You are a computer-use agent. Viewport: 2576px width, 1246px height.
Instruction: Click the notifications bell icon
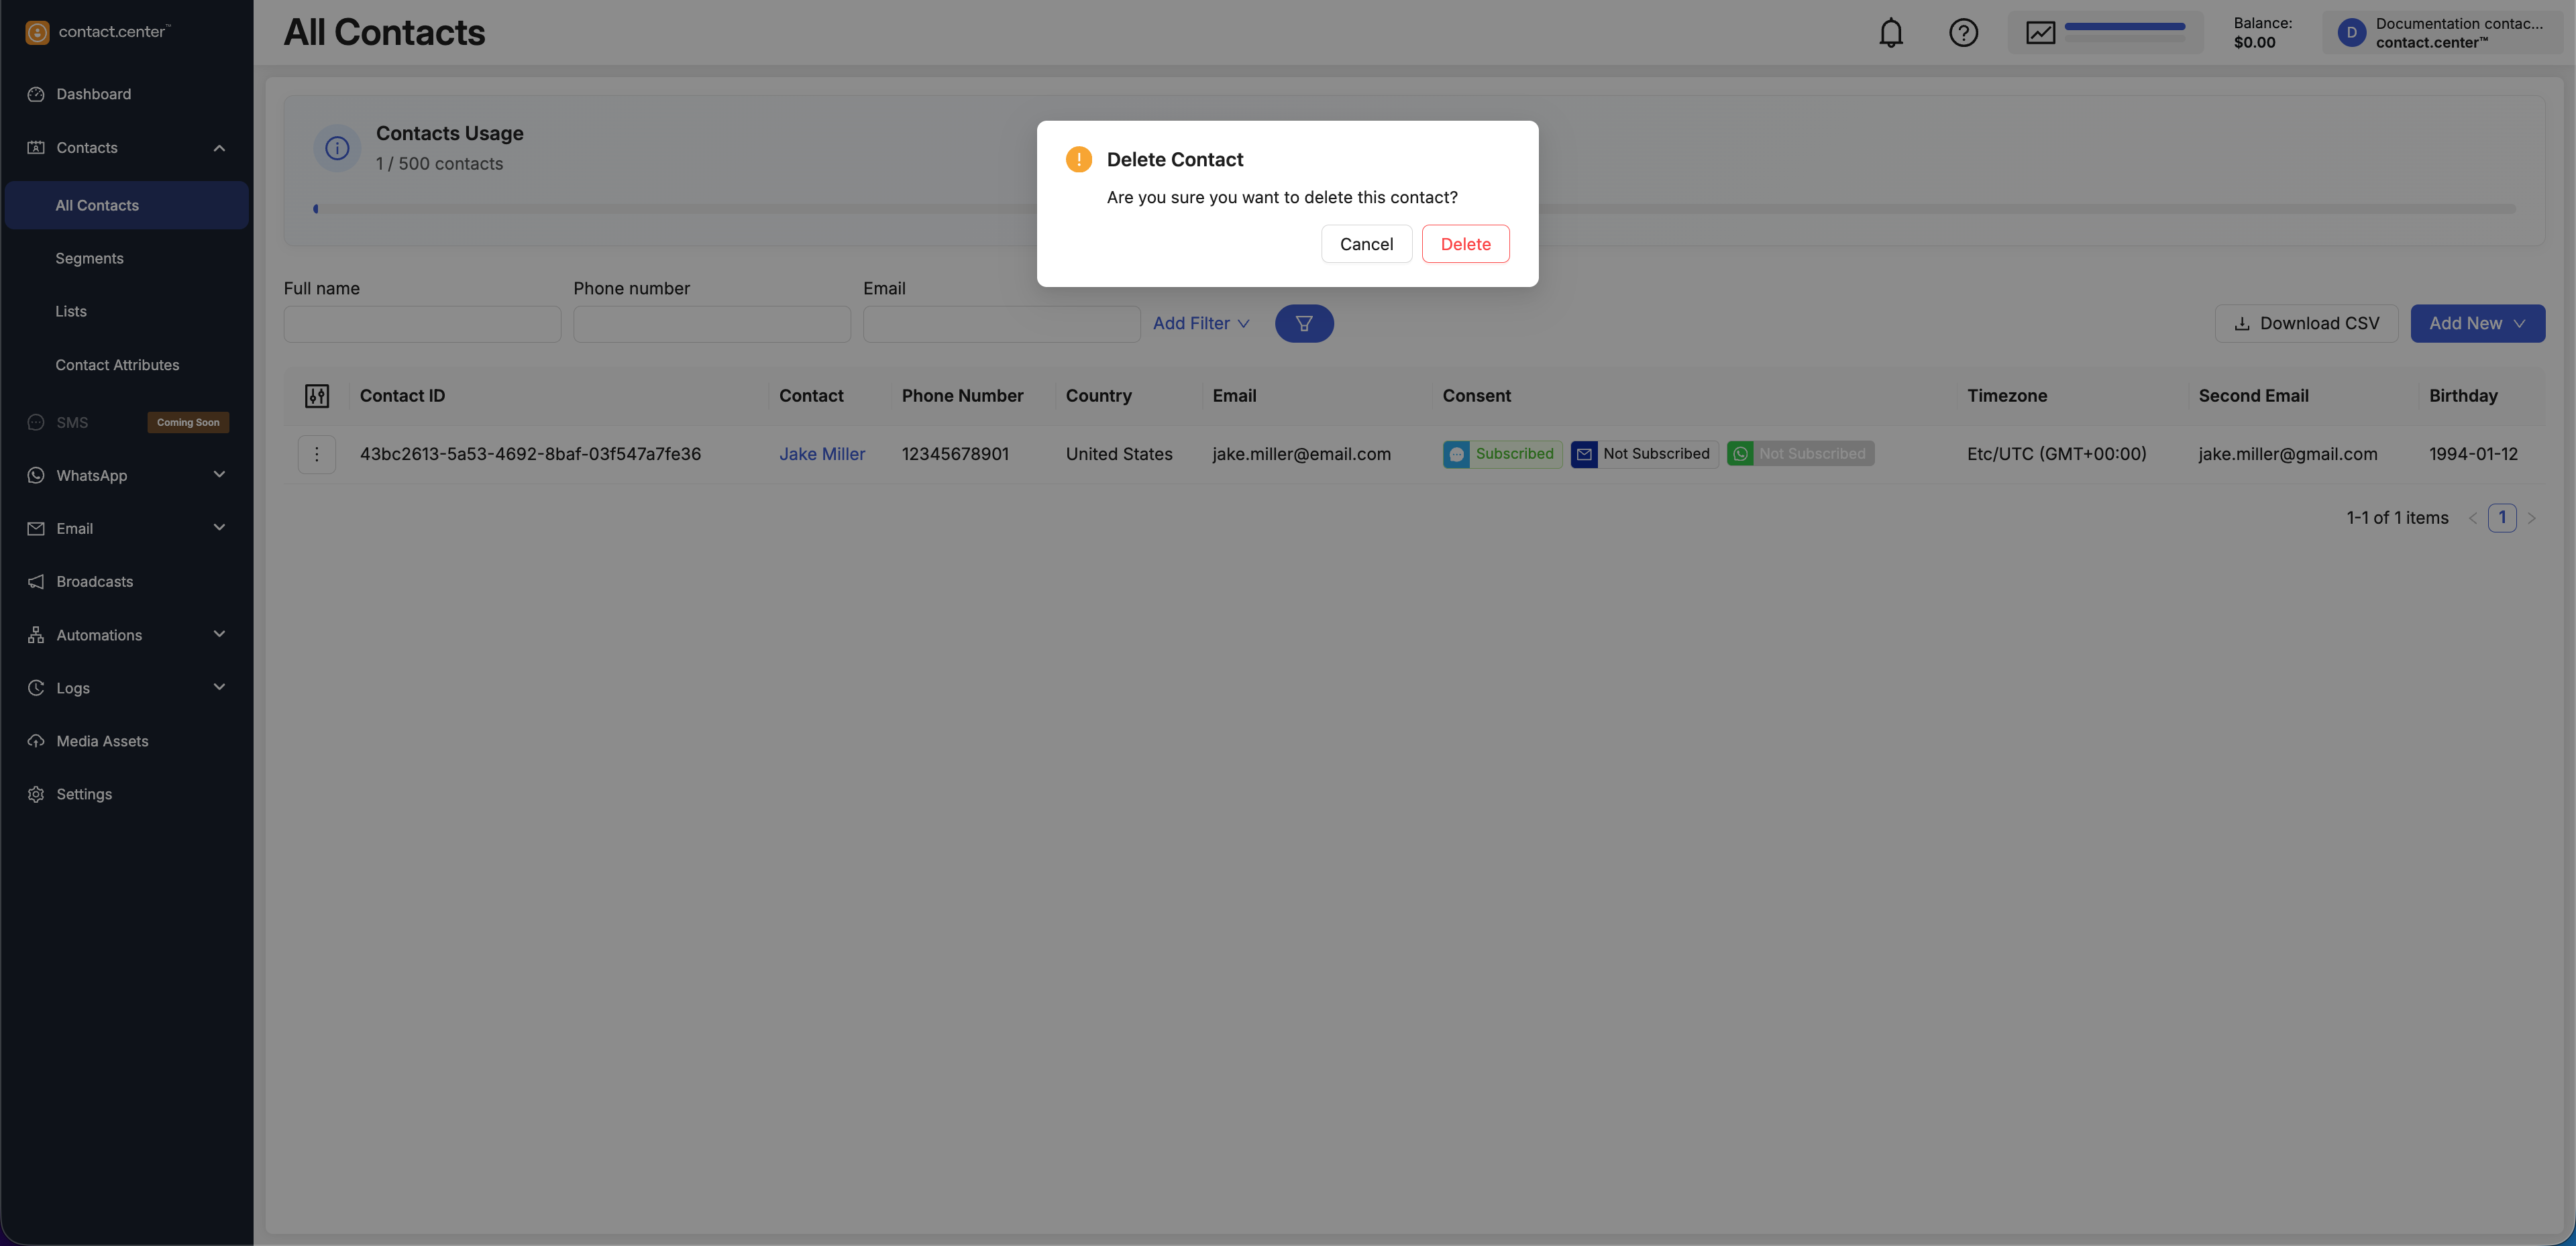pyautogui.click(x=1890, y=33)
